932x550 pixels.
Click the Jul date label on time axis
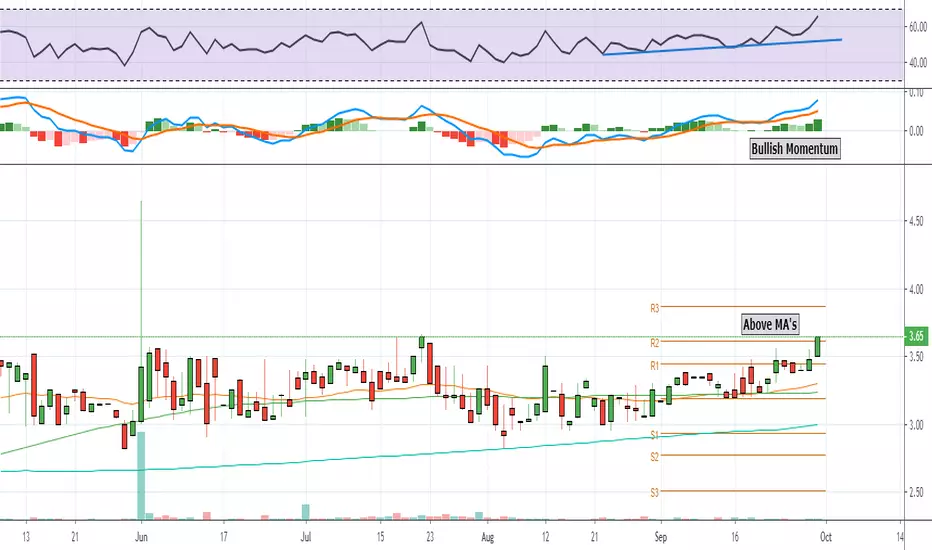(x=306, y=537)
